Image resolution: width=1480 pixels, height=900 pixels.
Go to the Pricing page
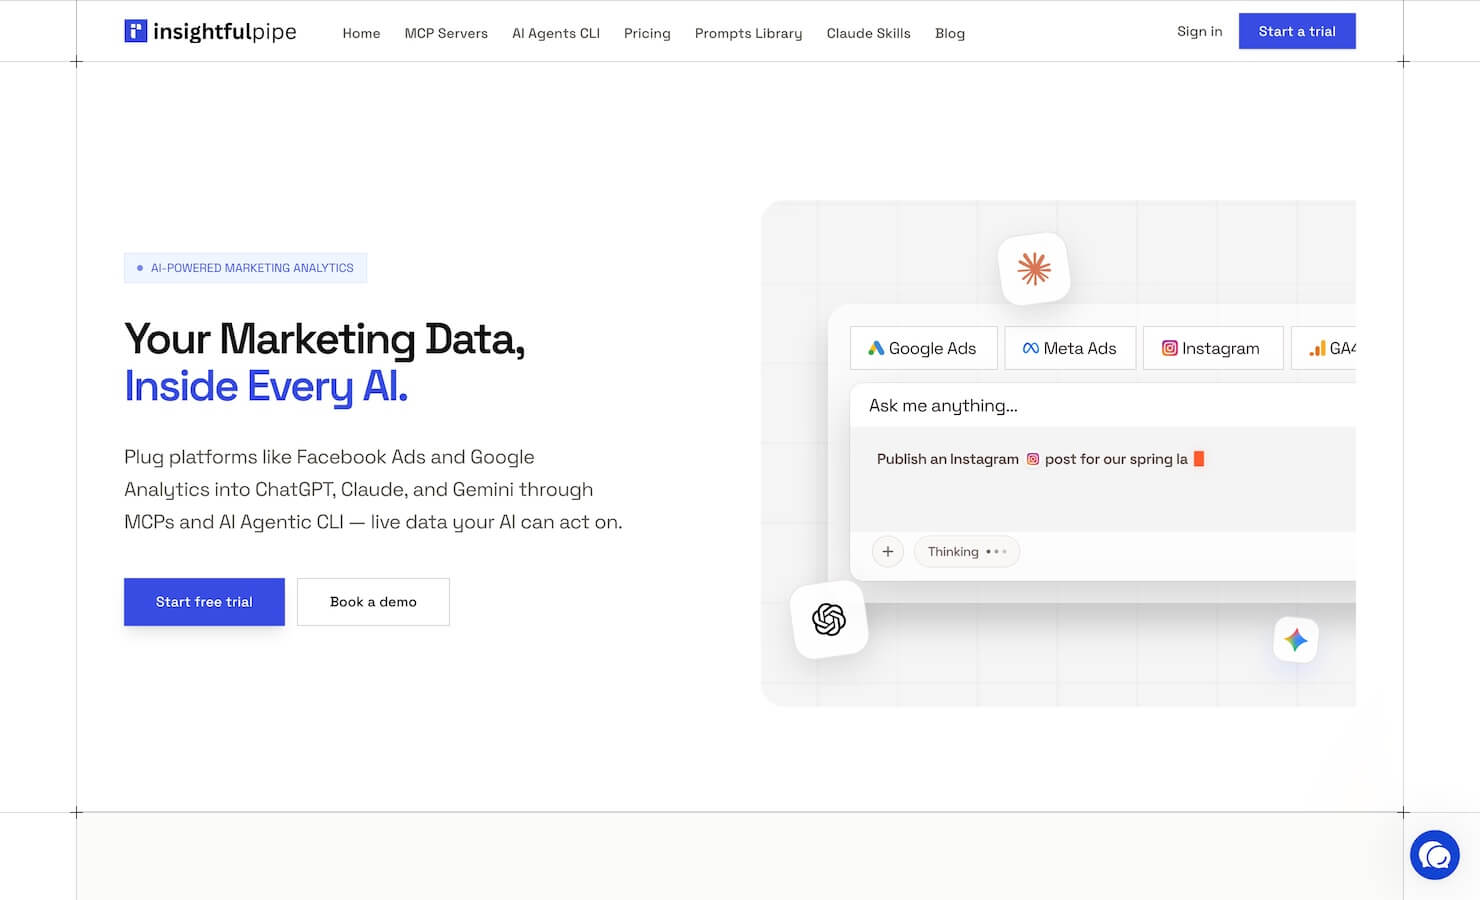[647, 33]
